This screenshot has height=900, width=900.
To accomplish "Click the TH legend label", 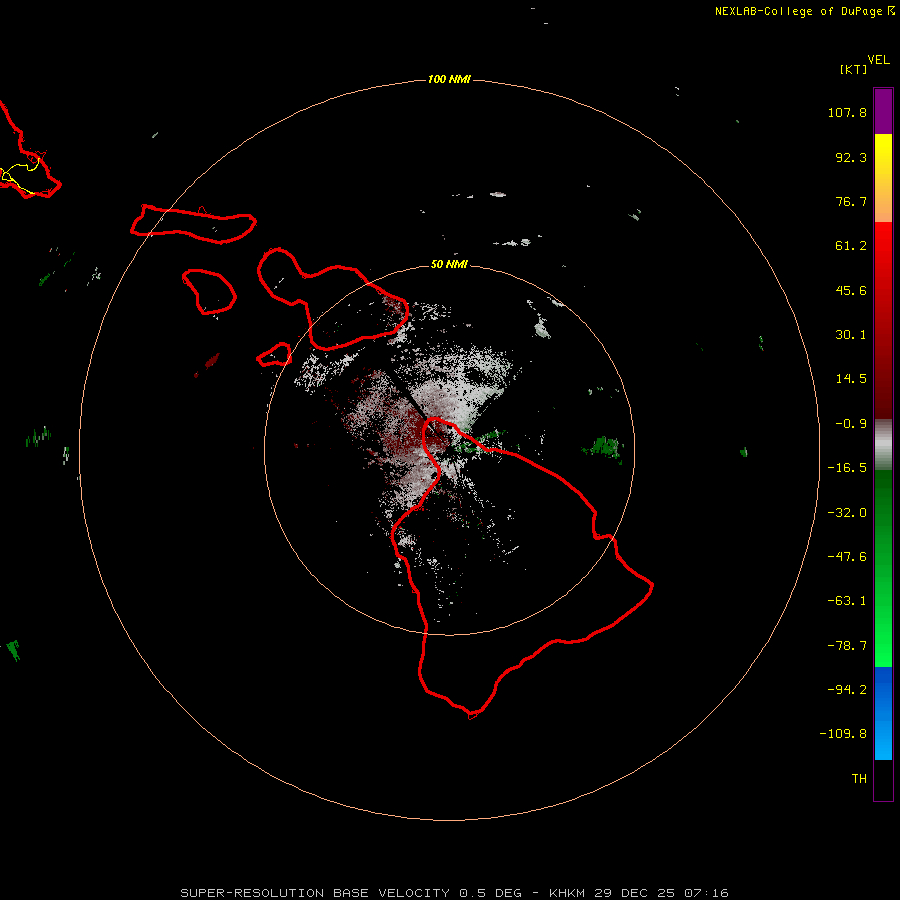I will 859,778.
